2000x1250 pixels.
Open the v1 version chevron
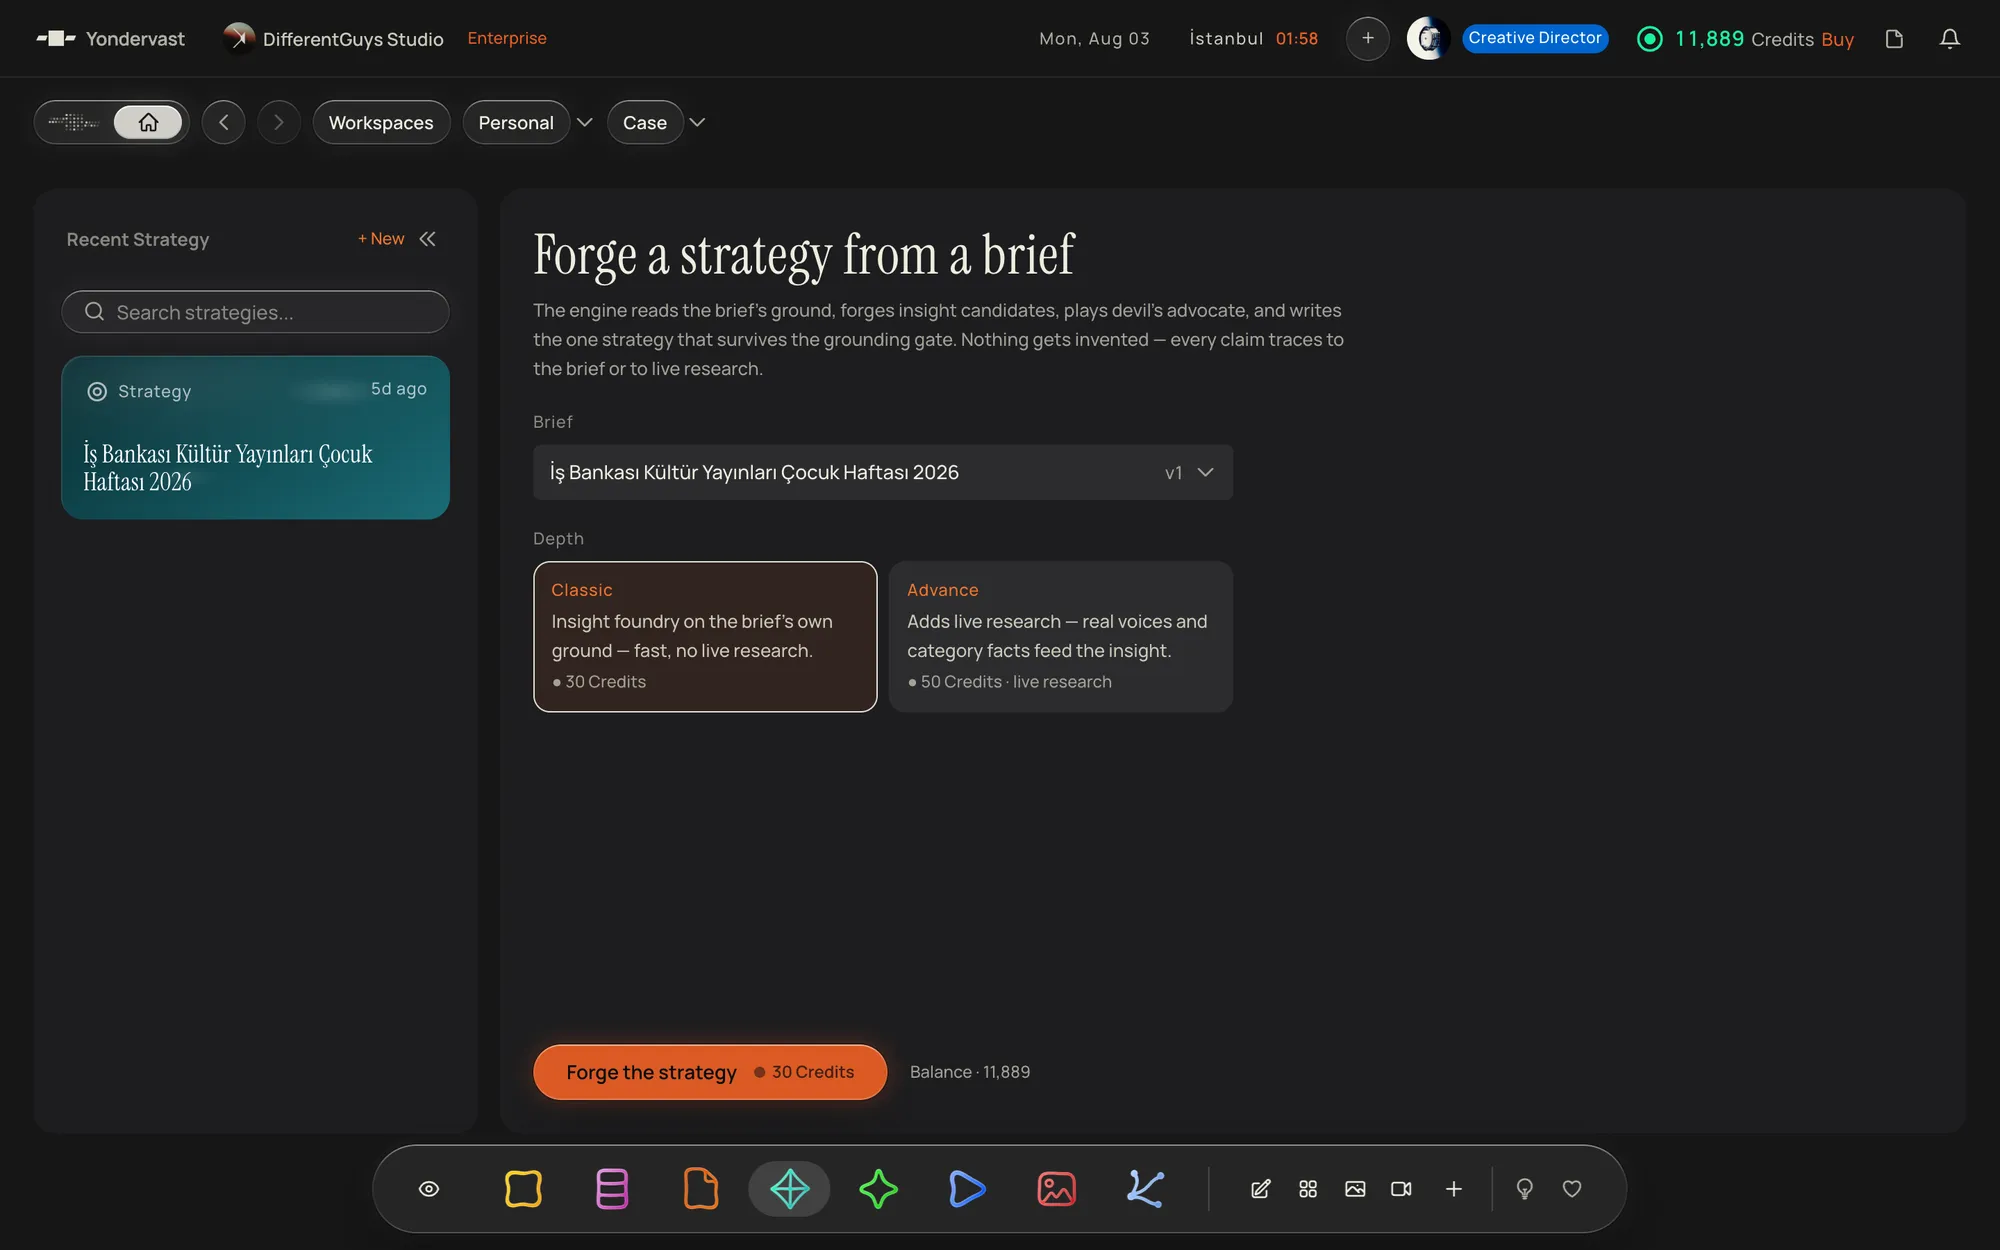1206,472
